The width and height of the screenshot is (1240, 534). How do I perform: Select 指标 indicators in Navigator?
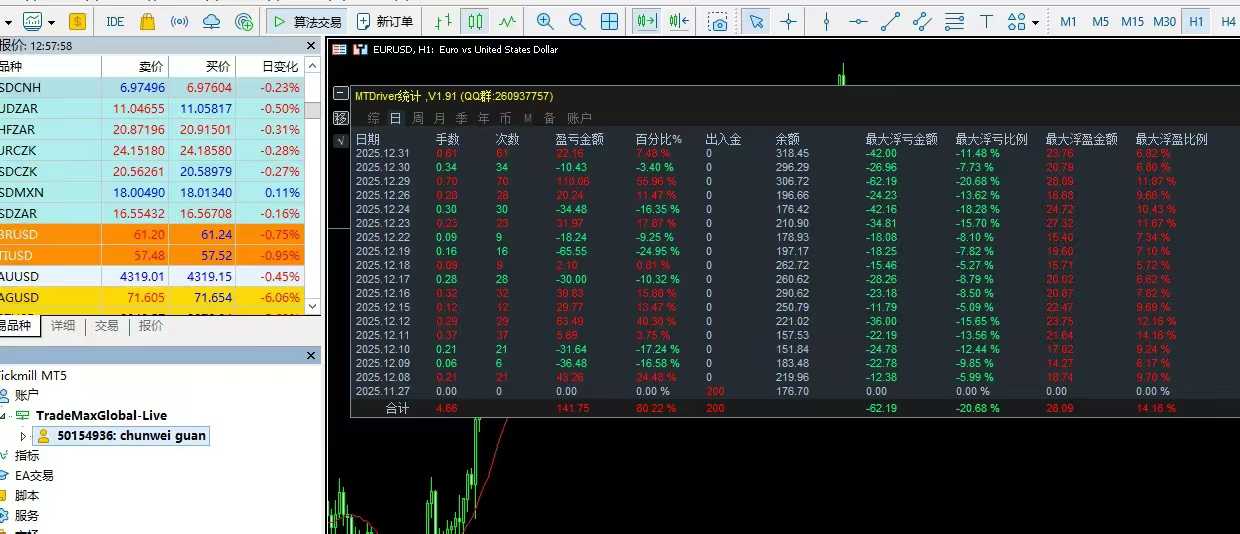click(27, 455)
